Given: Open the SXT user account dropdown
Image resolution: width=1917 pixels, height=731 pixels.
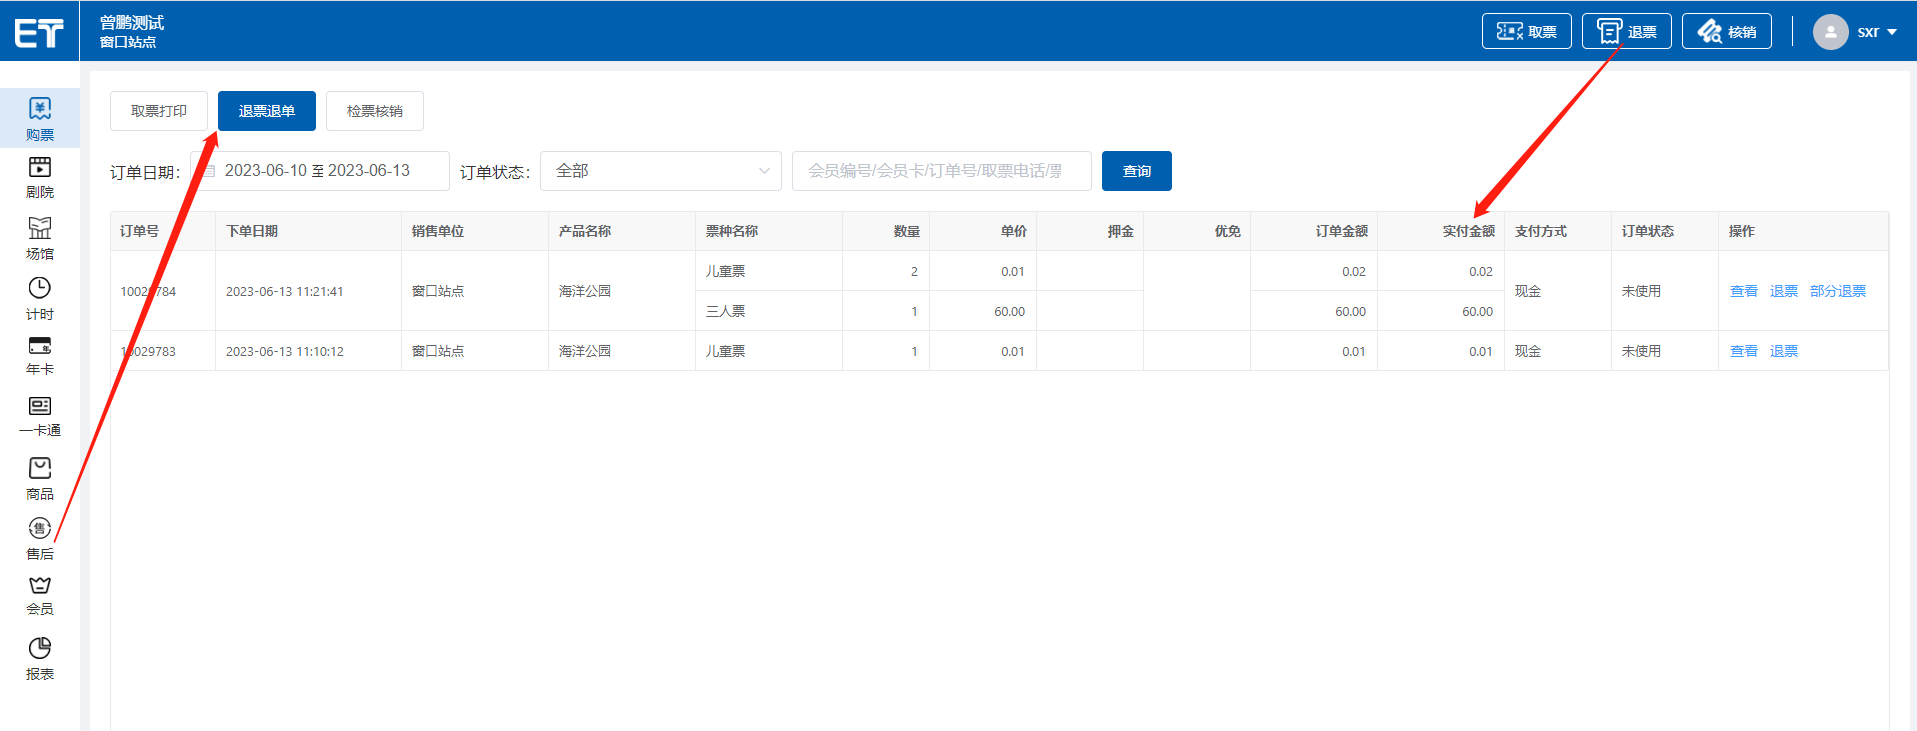Looking at the screenshot, I should (1856, 32).
